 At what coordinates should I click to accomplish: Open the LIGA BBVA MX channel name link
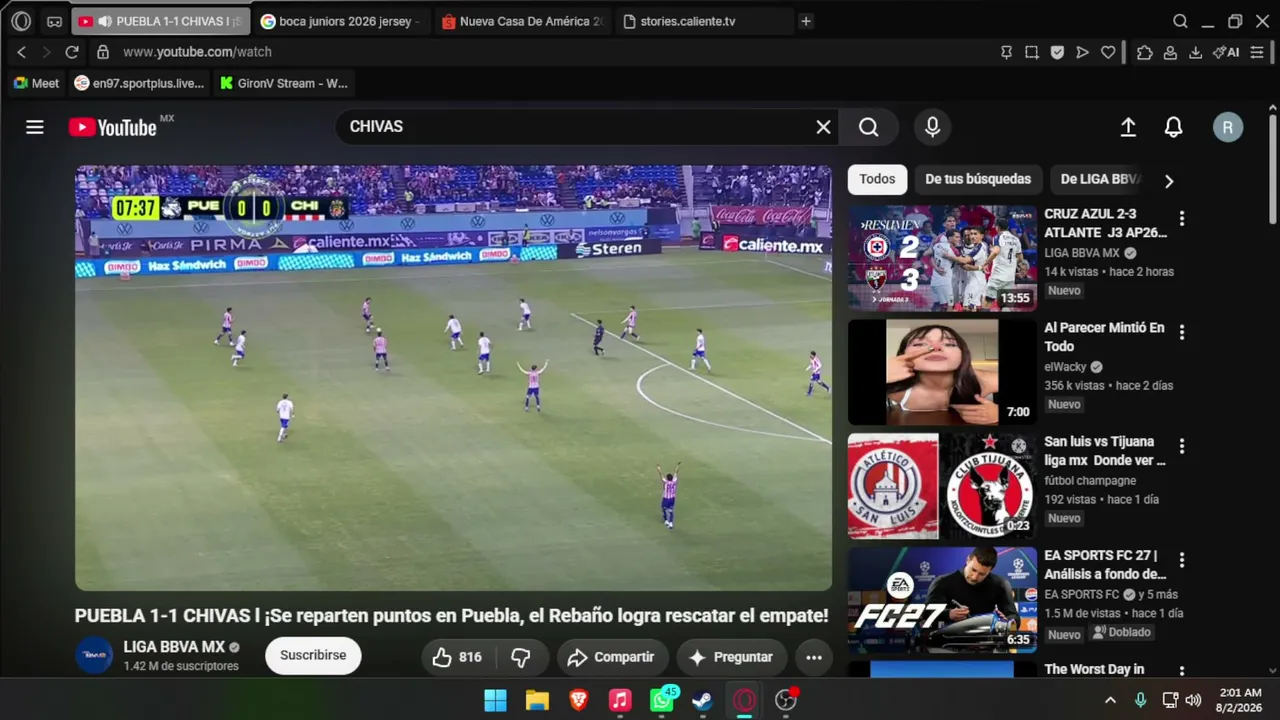coord(174,647)
